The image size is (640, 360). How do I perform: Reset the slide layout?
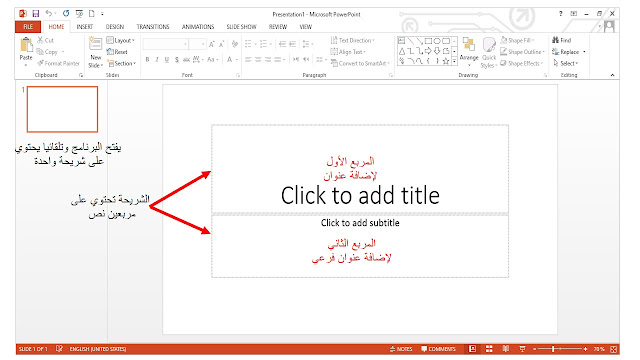tap(117, 52)
